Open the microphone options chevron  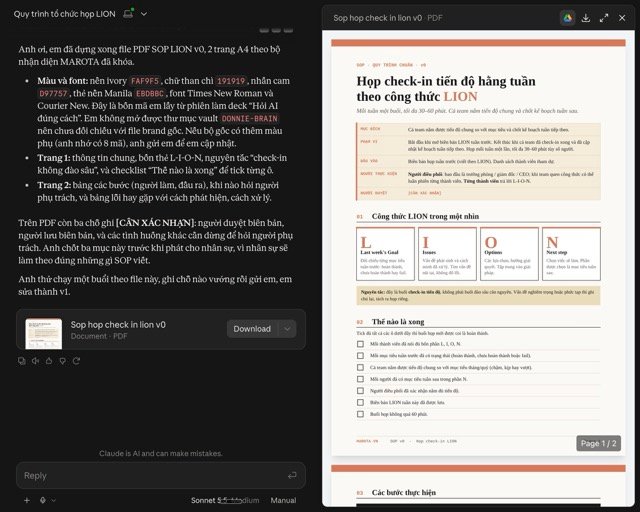53,500
